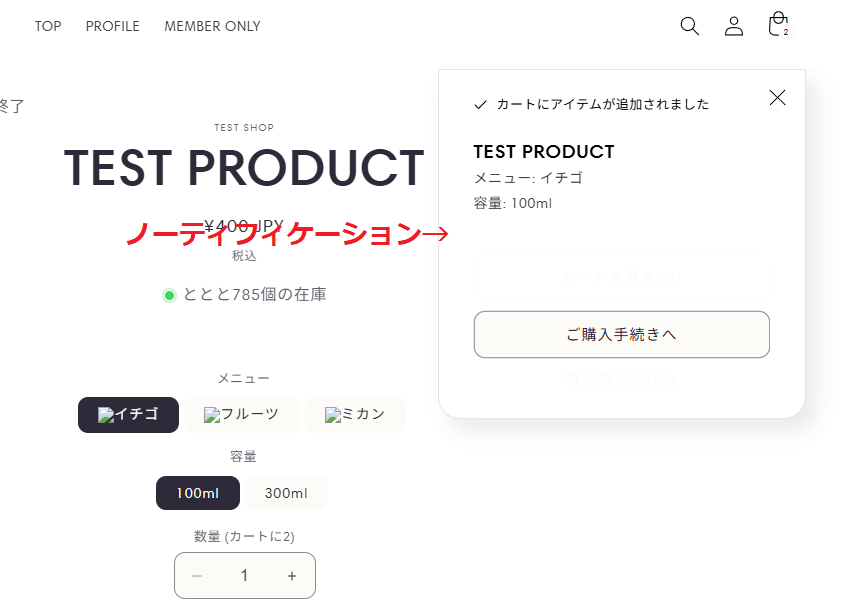Click the cart item count badge
Image resolution: width=843 pixels, height=601 pixels.
(785, 32)
